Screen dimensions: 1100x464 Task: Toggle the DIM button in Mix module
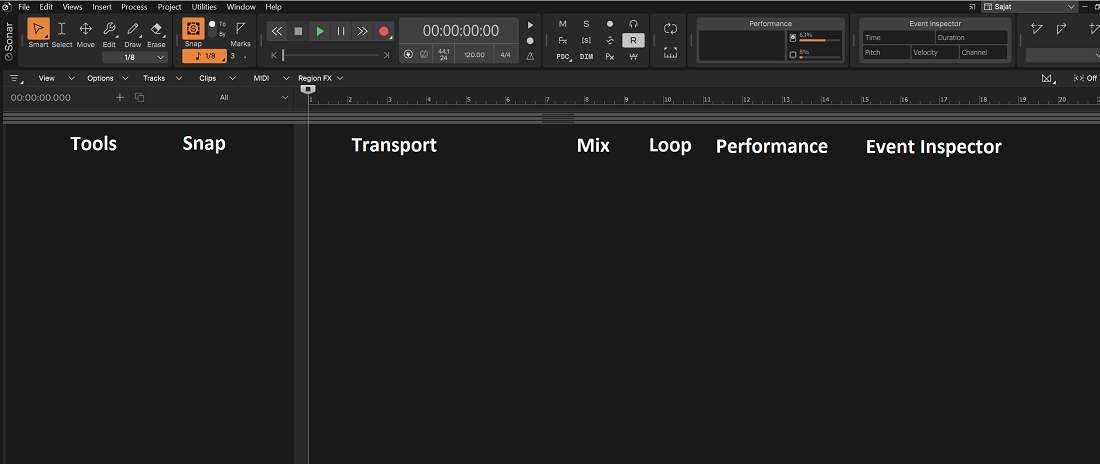tap(586, 57)
